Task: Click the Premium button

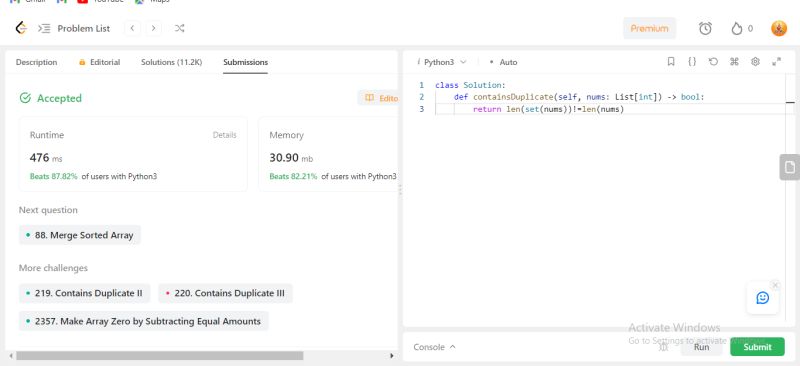Action: (x=649, y=28)
